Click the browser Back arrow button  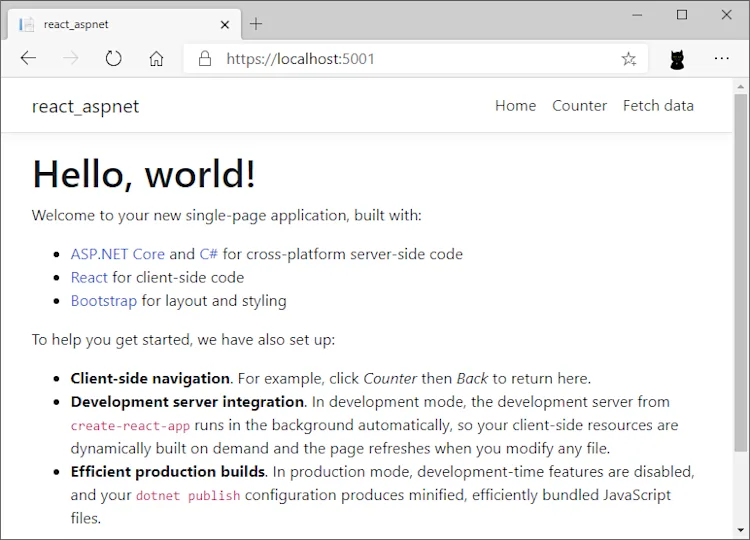(28, 59)
